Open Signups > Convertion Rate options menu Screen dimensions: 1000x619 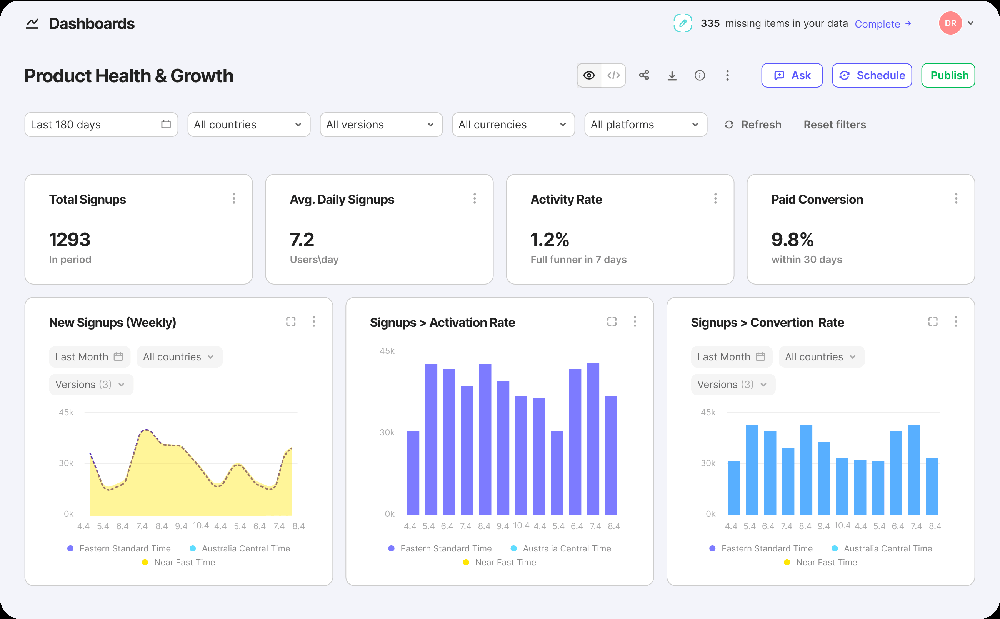pos(956,322)
